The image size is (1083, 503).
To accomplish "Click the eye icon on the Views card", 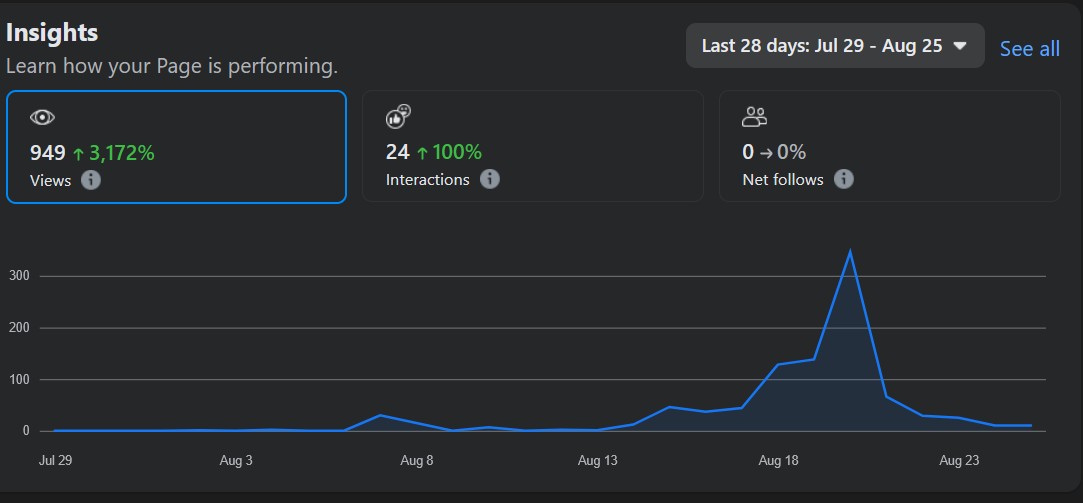I will [42, 117].
